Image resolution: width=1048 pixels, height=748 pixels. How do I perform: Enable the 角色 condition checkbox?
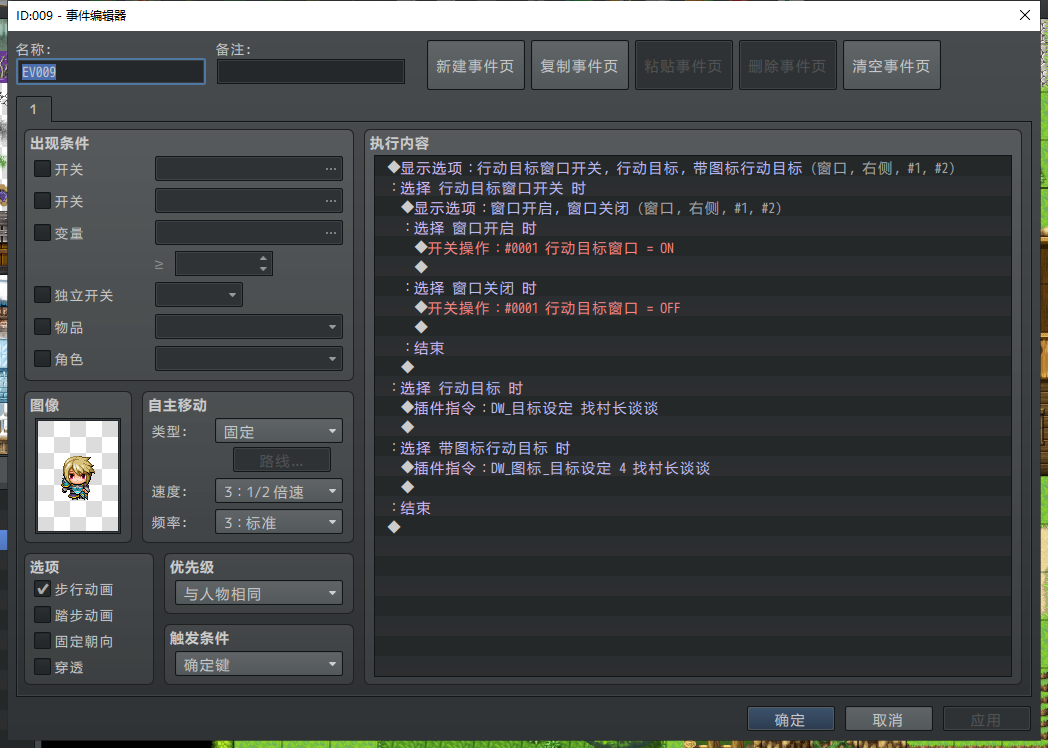(x=42, y=358)
